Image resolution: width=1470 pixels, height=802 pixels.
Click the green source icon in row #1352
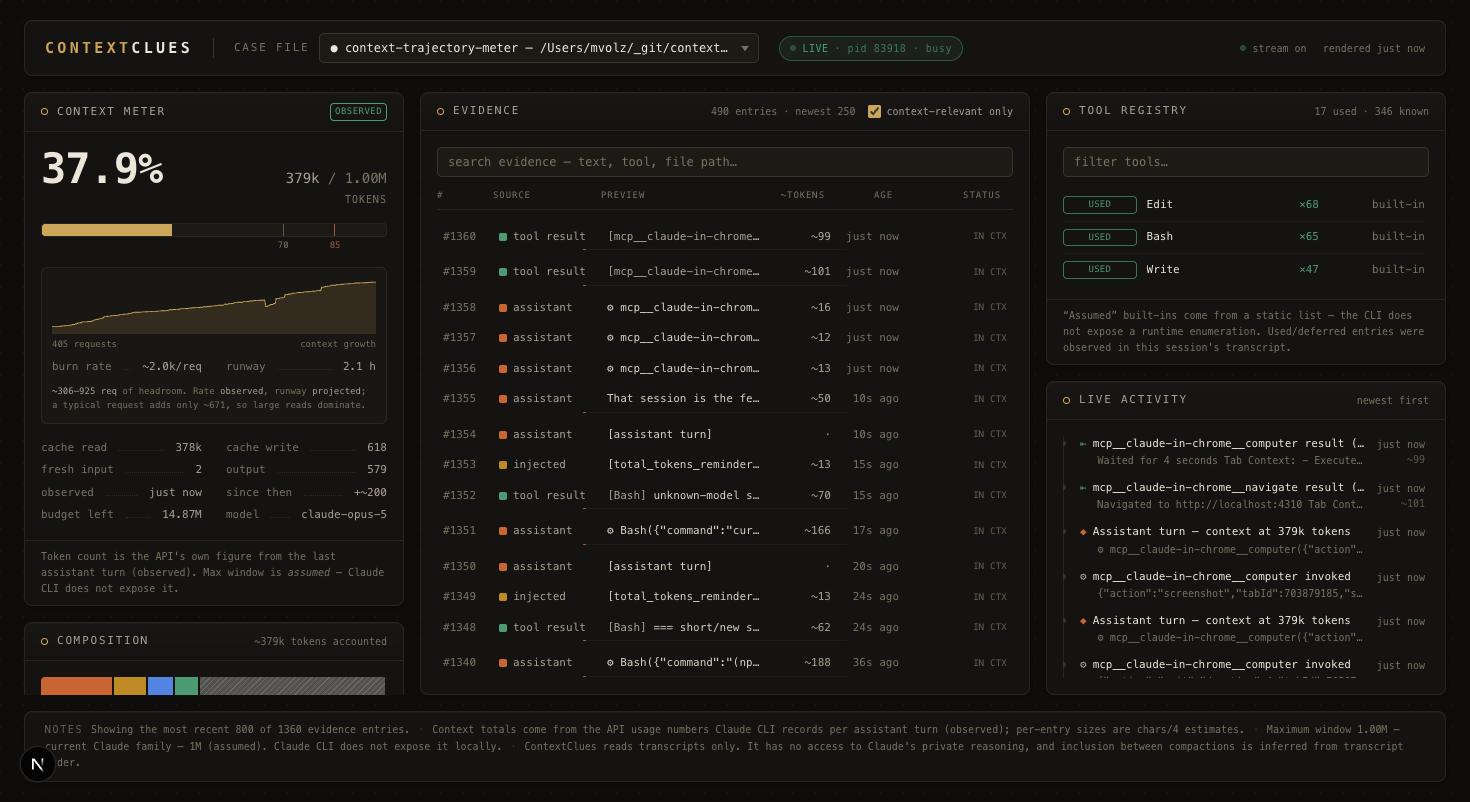[503, 496]
